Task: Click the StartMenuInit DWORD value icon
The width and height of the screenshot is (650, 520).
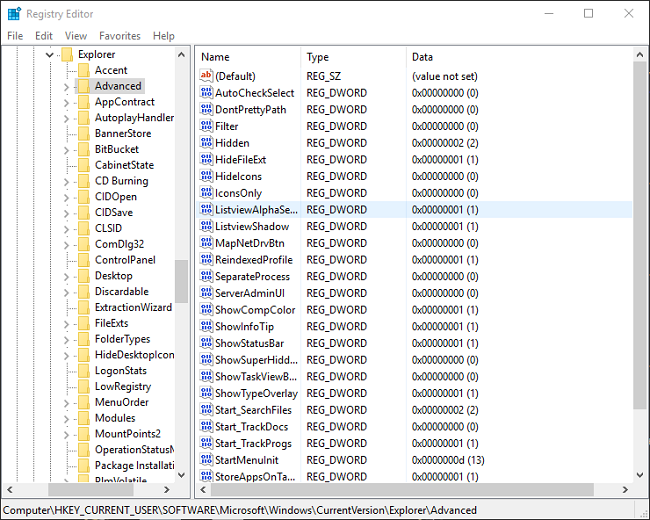Action: [206, 460]
